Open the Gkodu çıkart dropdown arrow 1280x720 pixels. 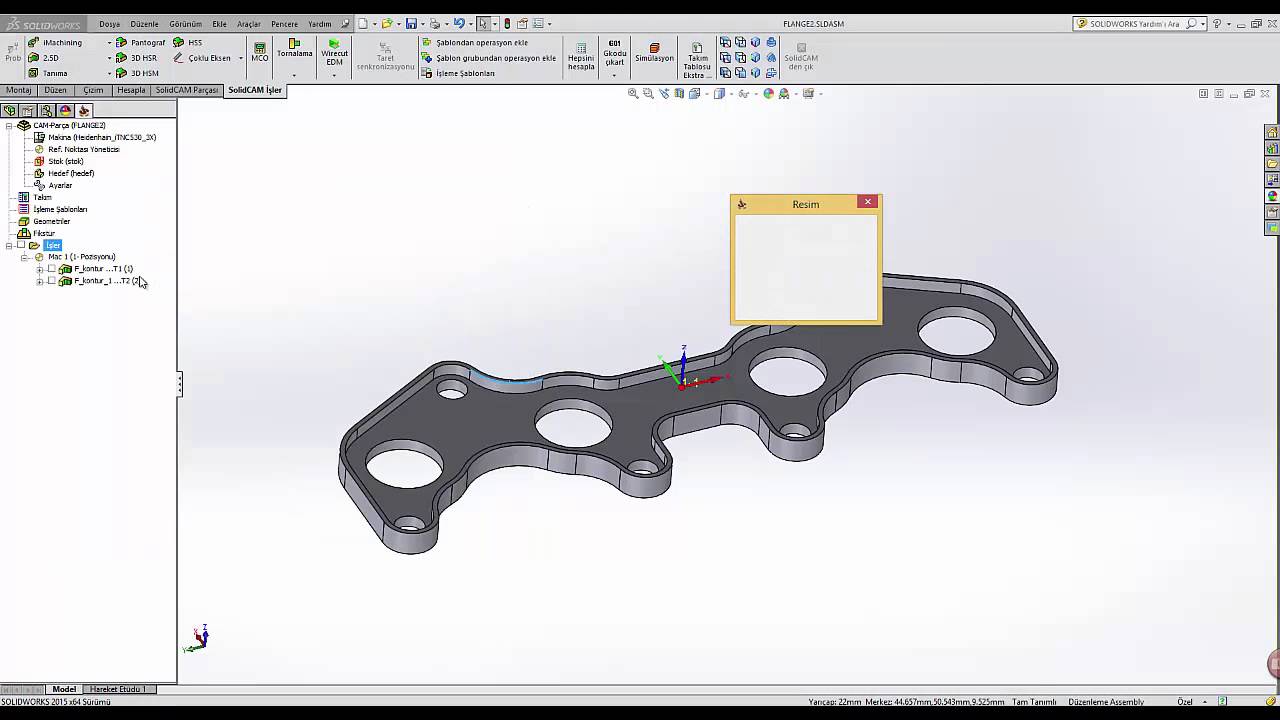click(614, 75)
